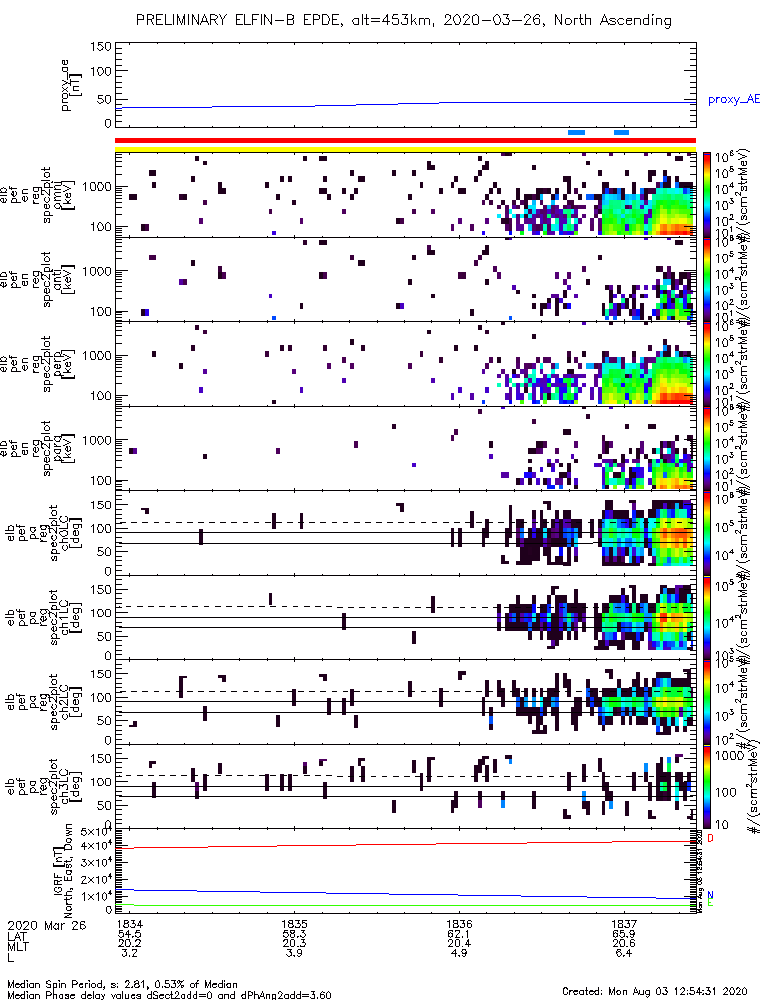Click the proxy_ae [nT] axis label
Screen dimensions: 775x1000
pyautogui.click(x=70, y=85)
